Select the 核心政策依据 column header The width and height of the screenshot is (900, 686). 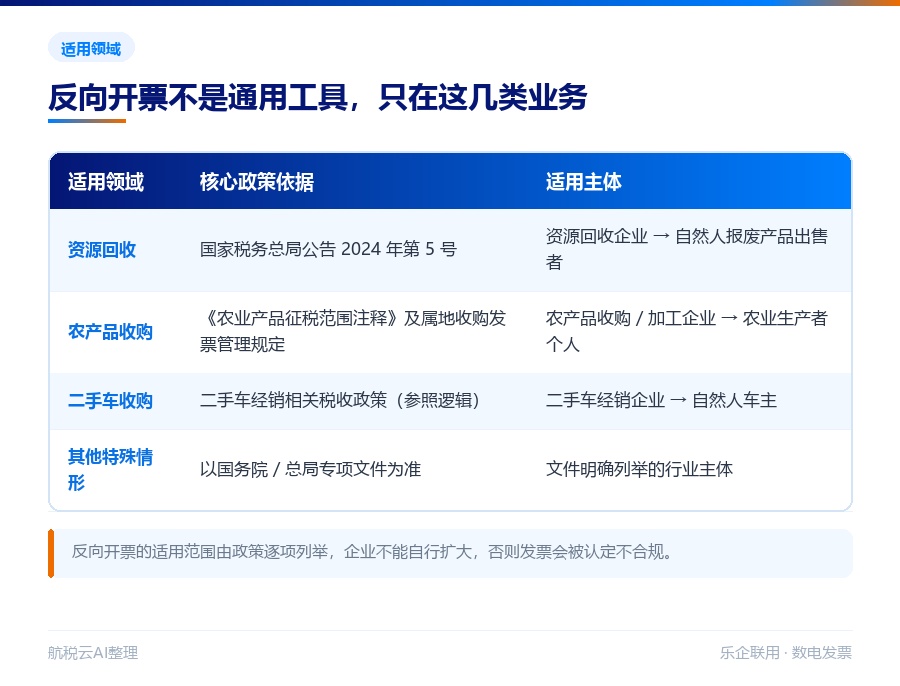257,181
